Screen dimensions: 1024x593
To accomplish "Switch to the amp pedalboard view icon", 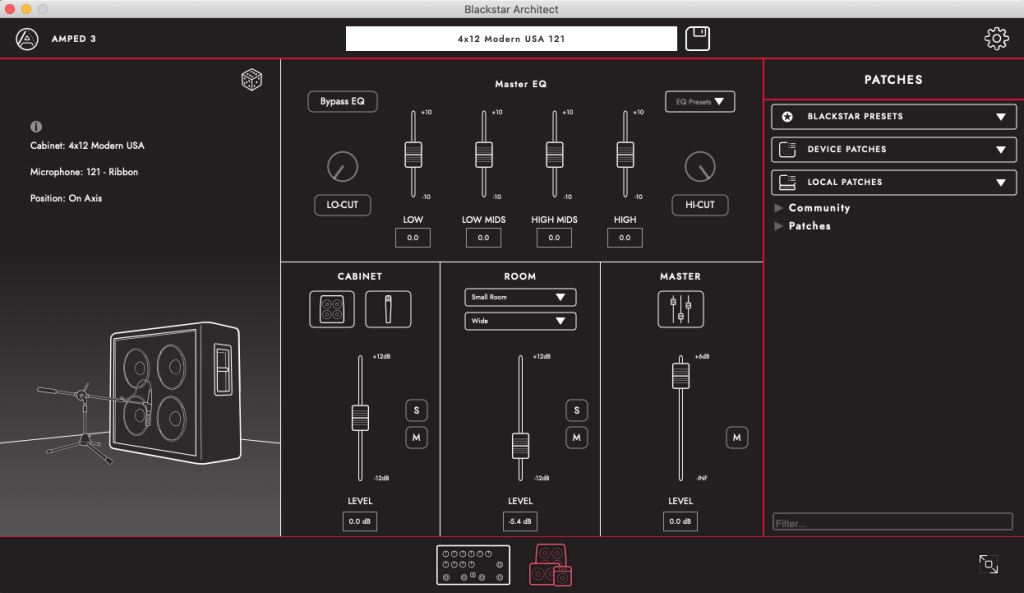I will point(473,565).
